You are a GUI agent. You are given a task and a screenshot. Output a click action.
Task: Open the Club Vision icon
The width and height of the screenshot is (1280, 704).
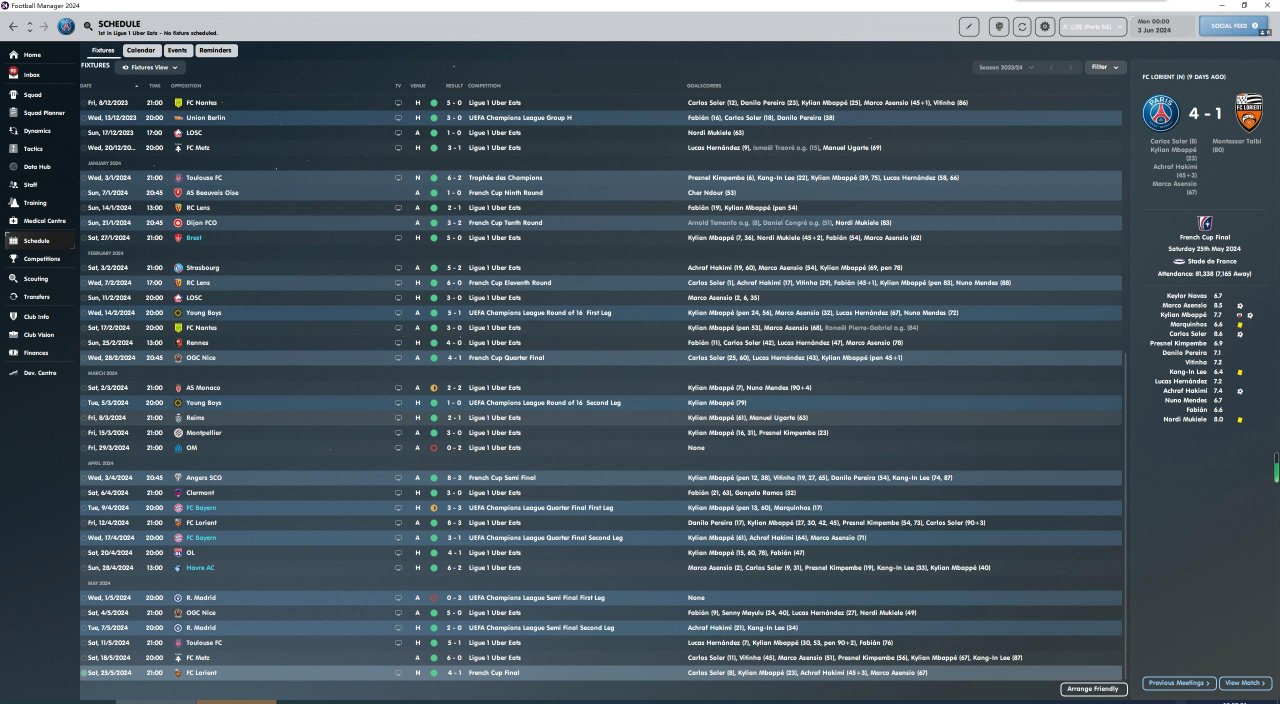pos(13,335)
